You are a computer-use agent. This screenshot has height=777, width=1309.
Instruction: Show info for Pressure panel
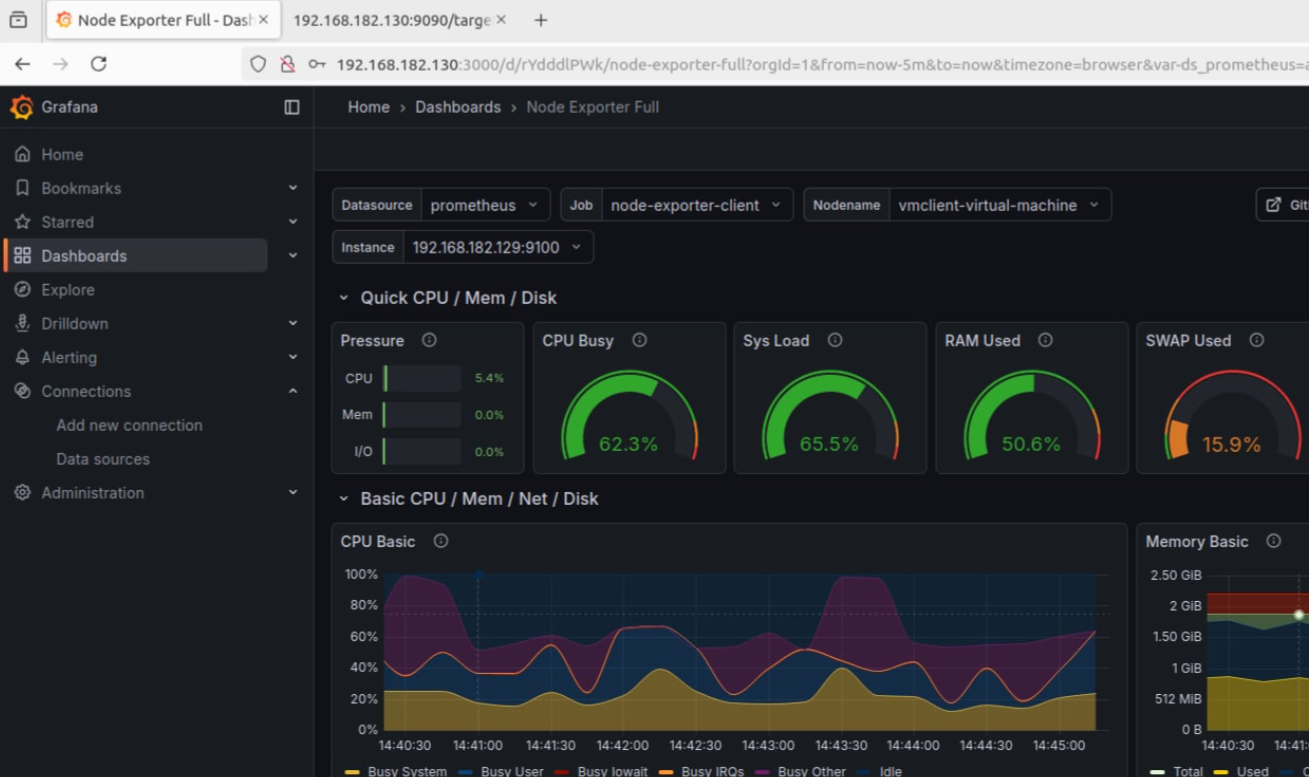429,340
